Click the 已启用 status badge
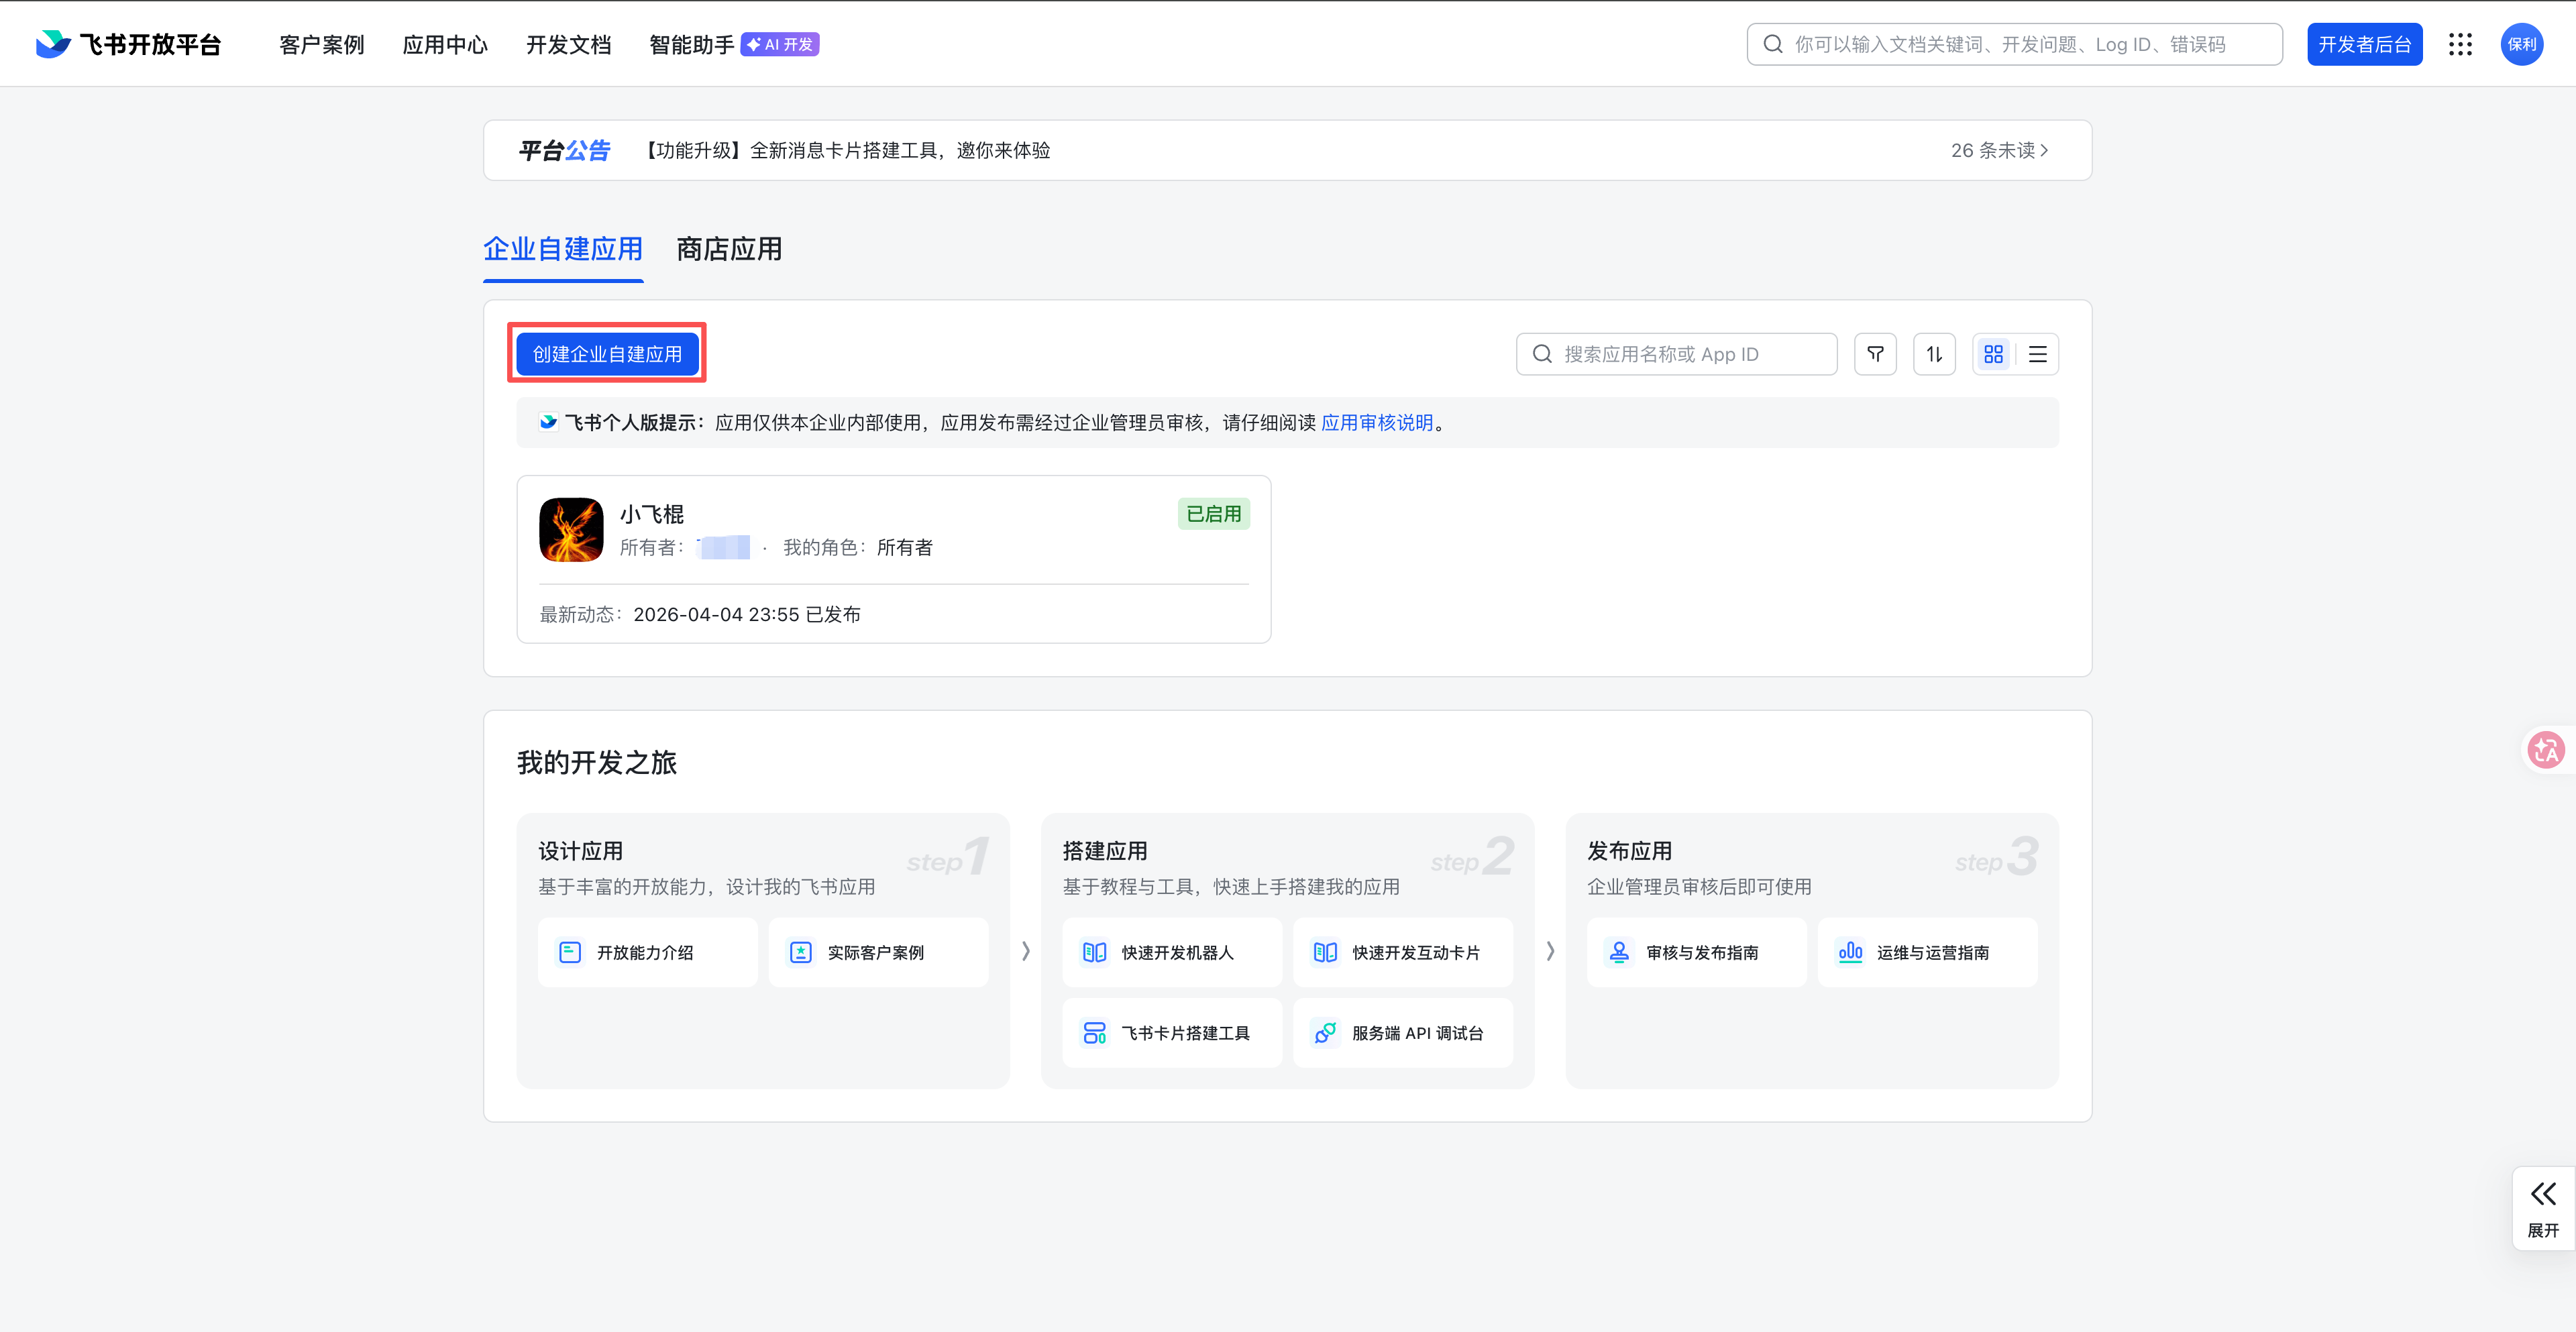This screenshot has height=1332, width=2576. pyautogui.click(x=1214, y=514)
